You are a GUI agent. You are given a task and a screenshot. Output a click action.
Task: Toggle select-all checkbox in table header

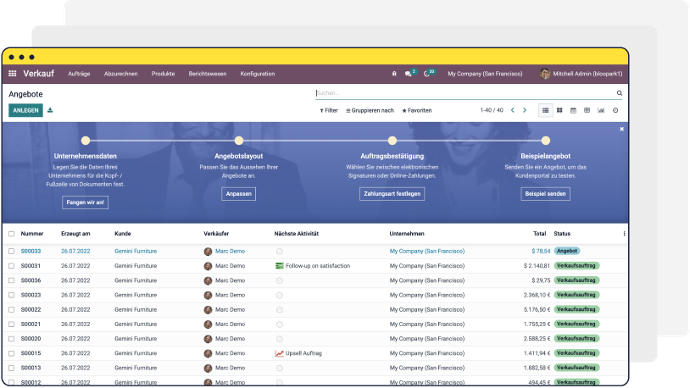pyautogui.click(x=11, y=234)
